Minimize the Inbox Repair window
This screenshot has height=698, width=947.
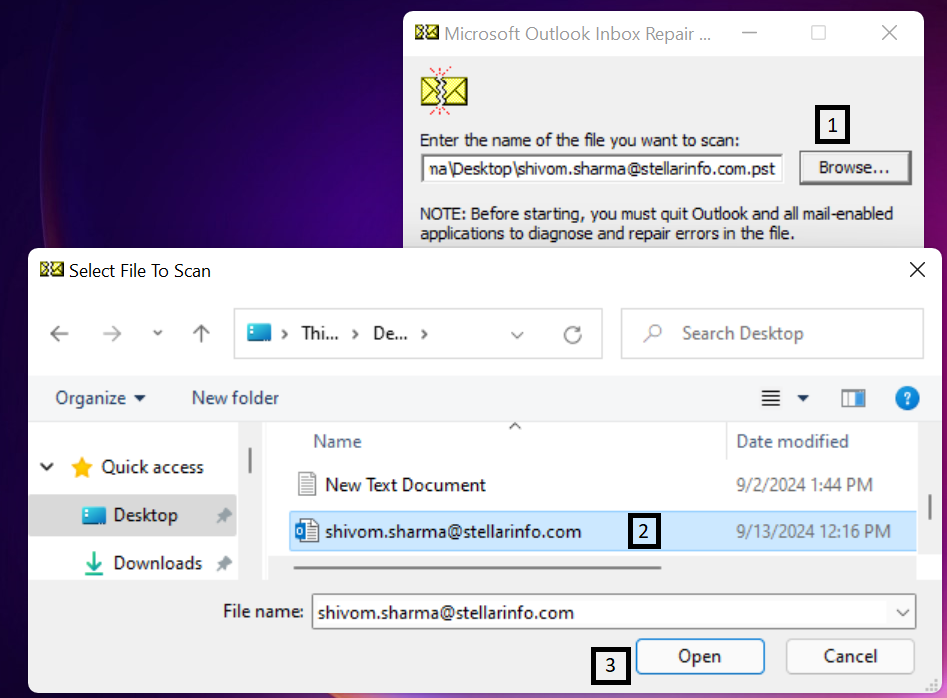point(750,33)
